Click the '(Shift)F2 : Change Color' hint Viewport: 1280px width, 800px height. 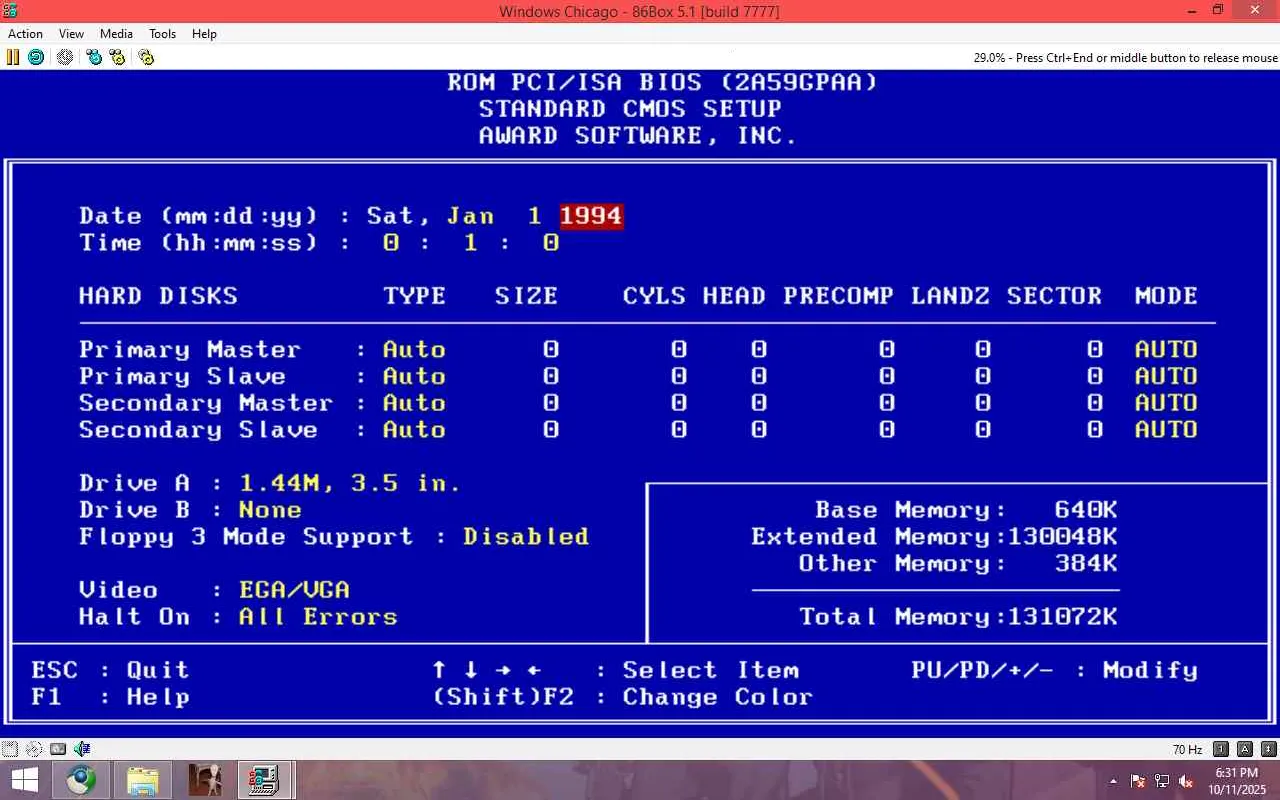tap(622, 697)
